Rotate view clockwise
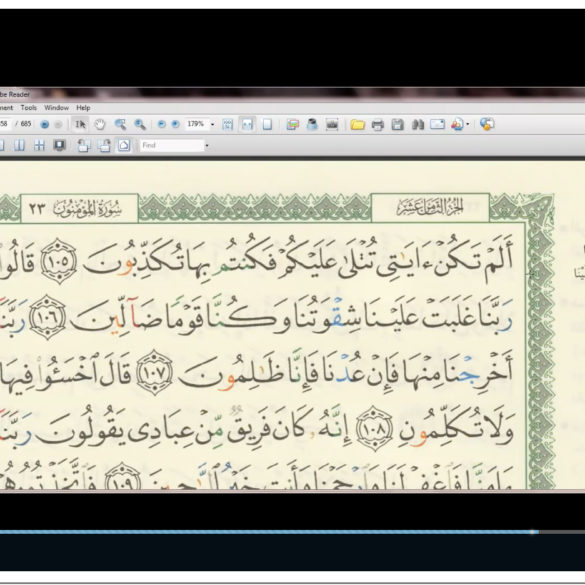The image size is (585, 585). coord(104,145)
